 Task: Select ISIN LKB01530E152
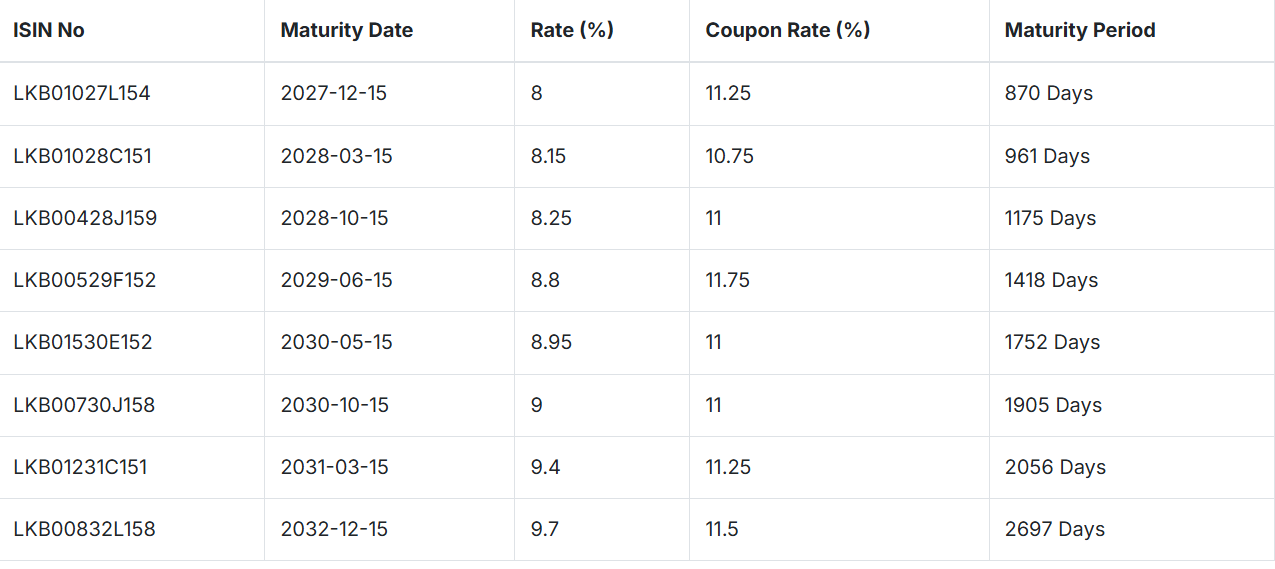pos(83,342)
